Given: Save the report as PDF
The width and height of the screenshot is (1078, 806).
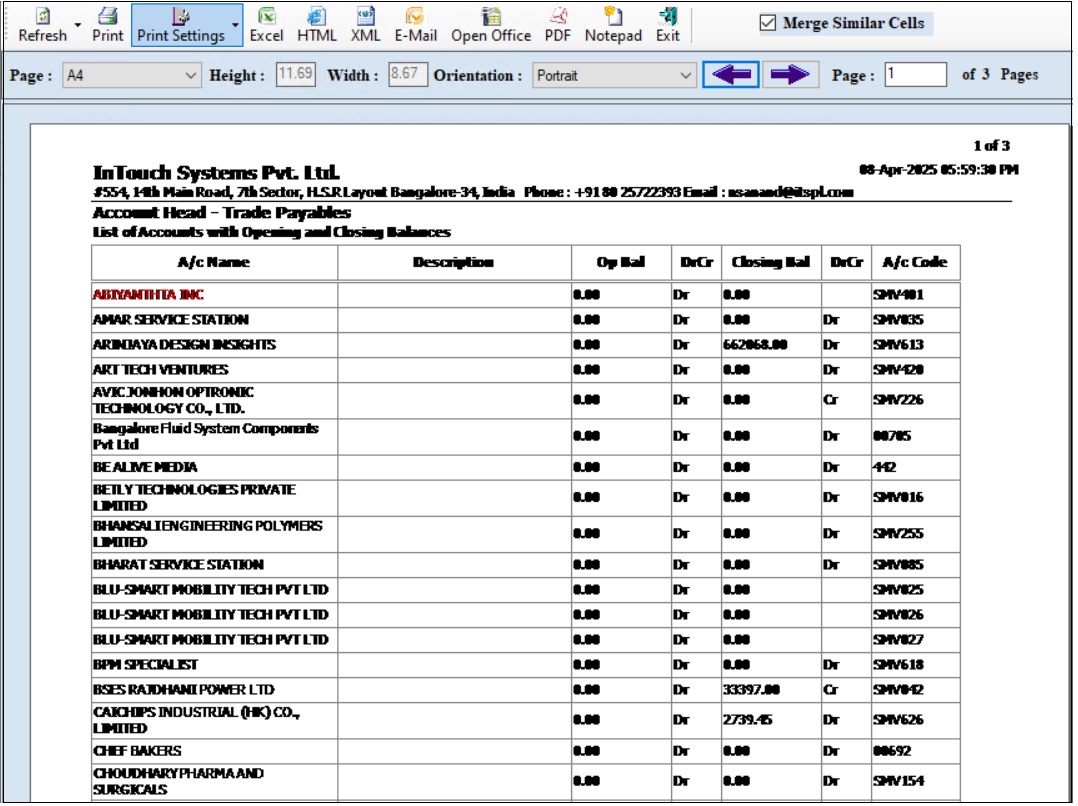Looking at the screenshot, I should pos(558,25).
